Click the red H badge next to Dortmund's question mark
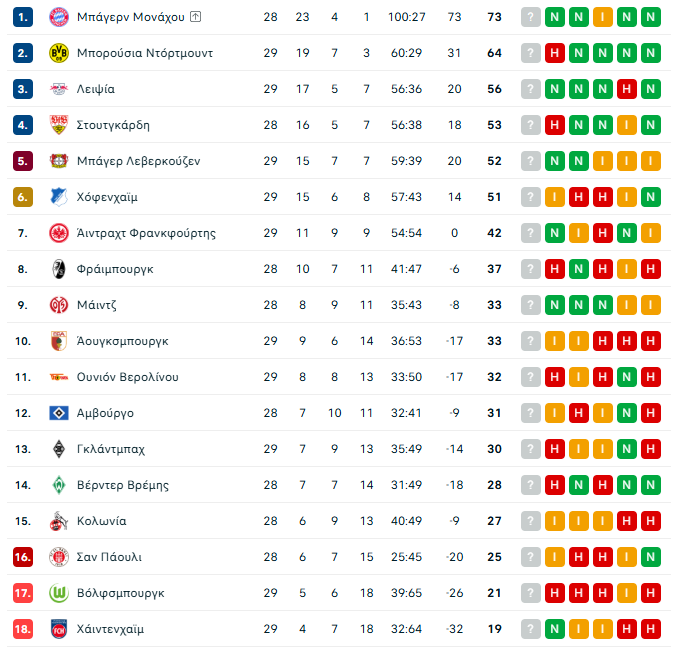This screenshot has height=650, width=678. (554, 53)
